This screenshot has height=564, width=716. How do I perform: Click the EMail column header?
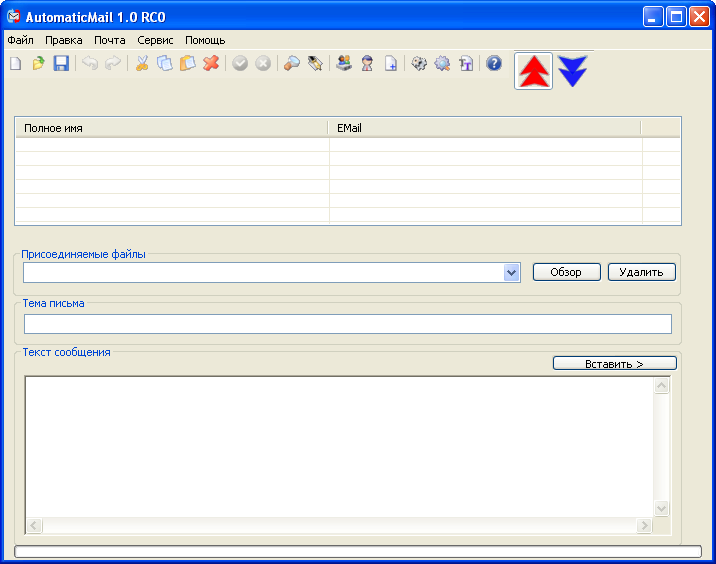point(484,128)
